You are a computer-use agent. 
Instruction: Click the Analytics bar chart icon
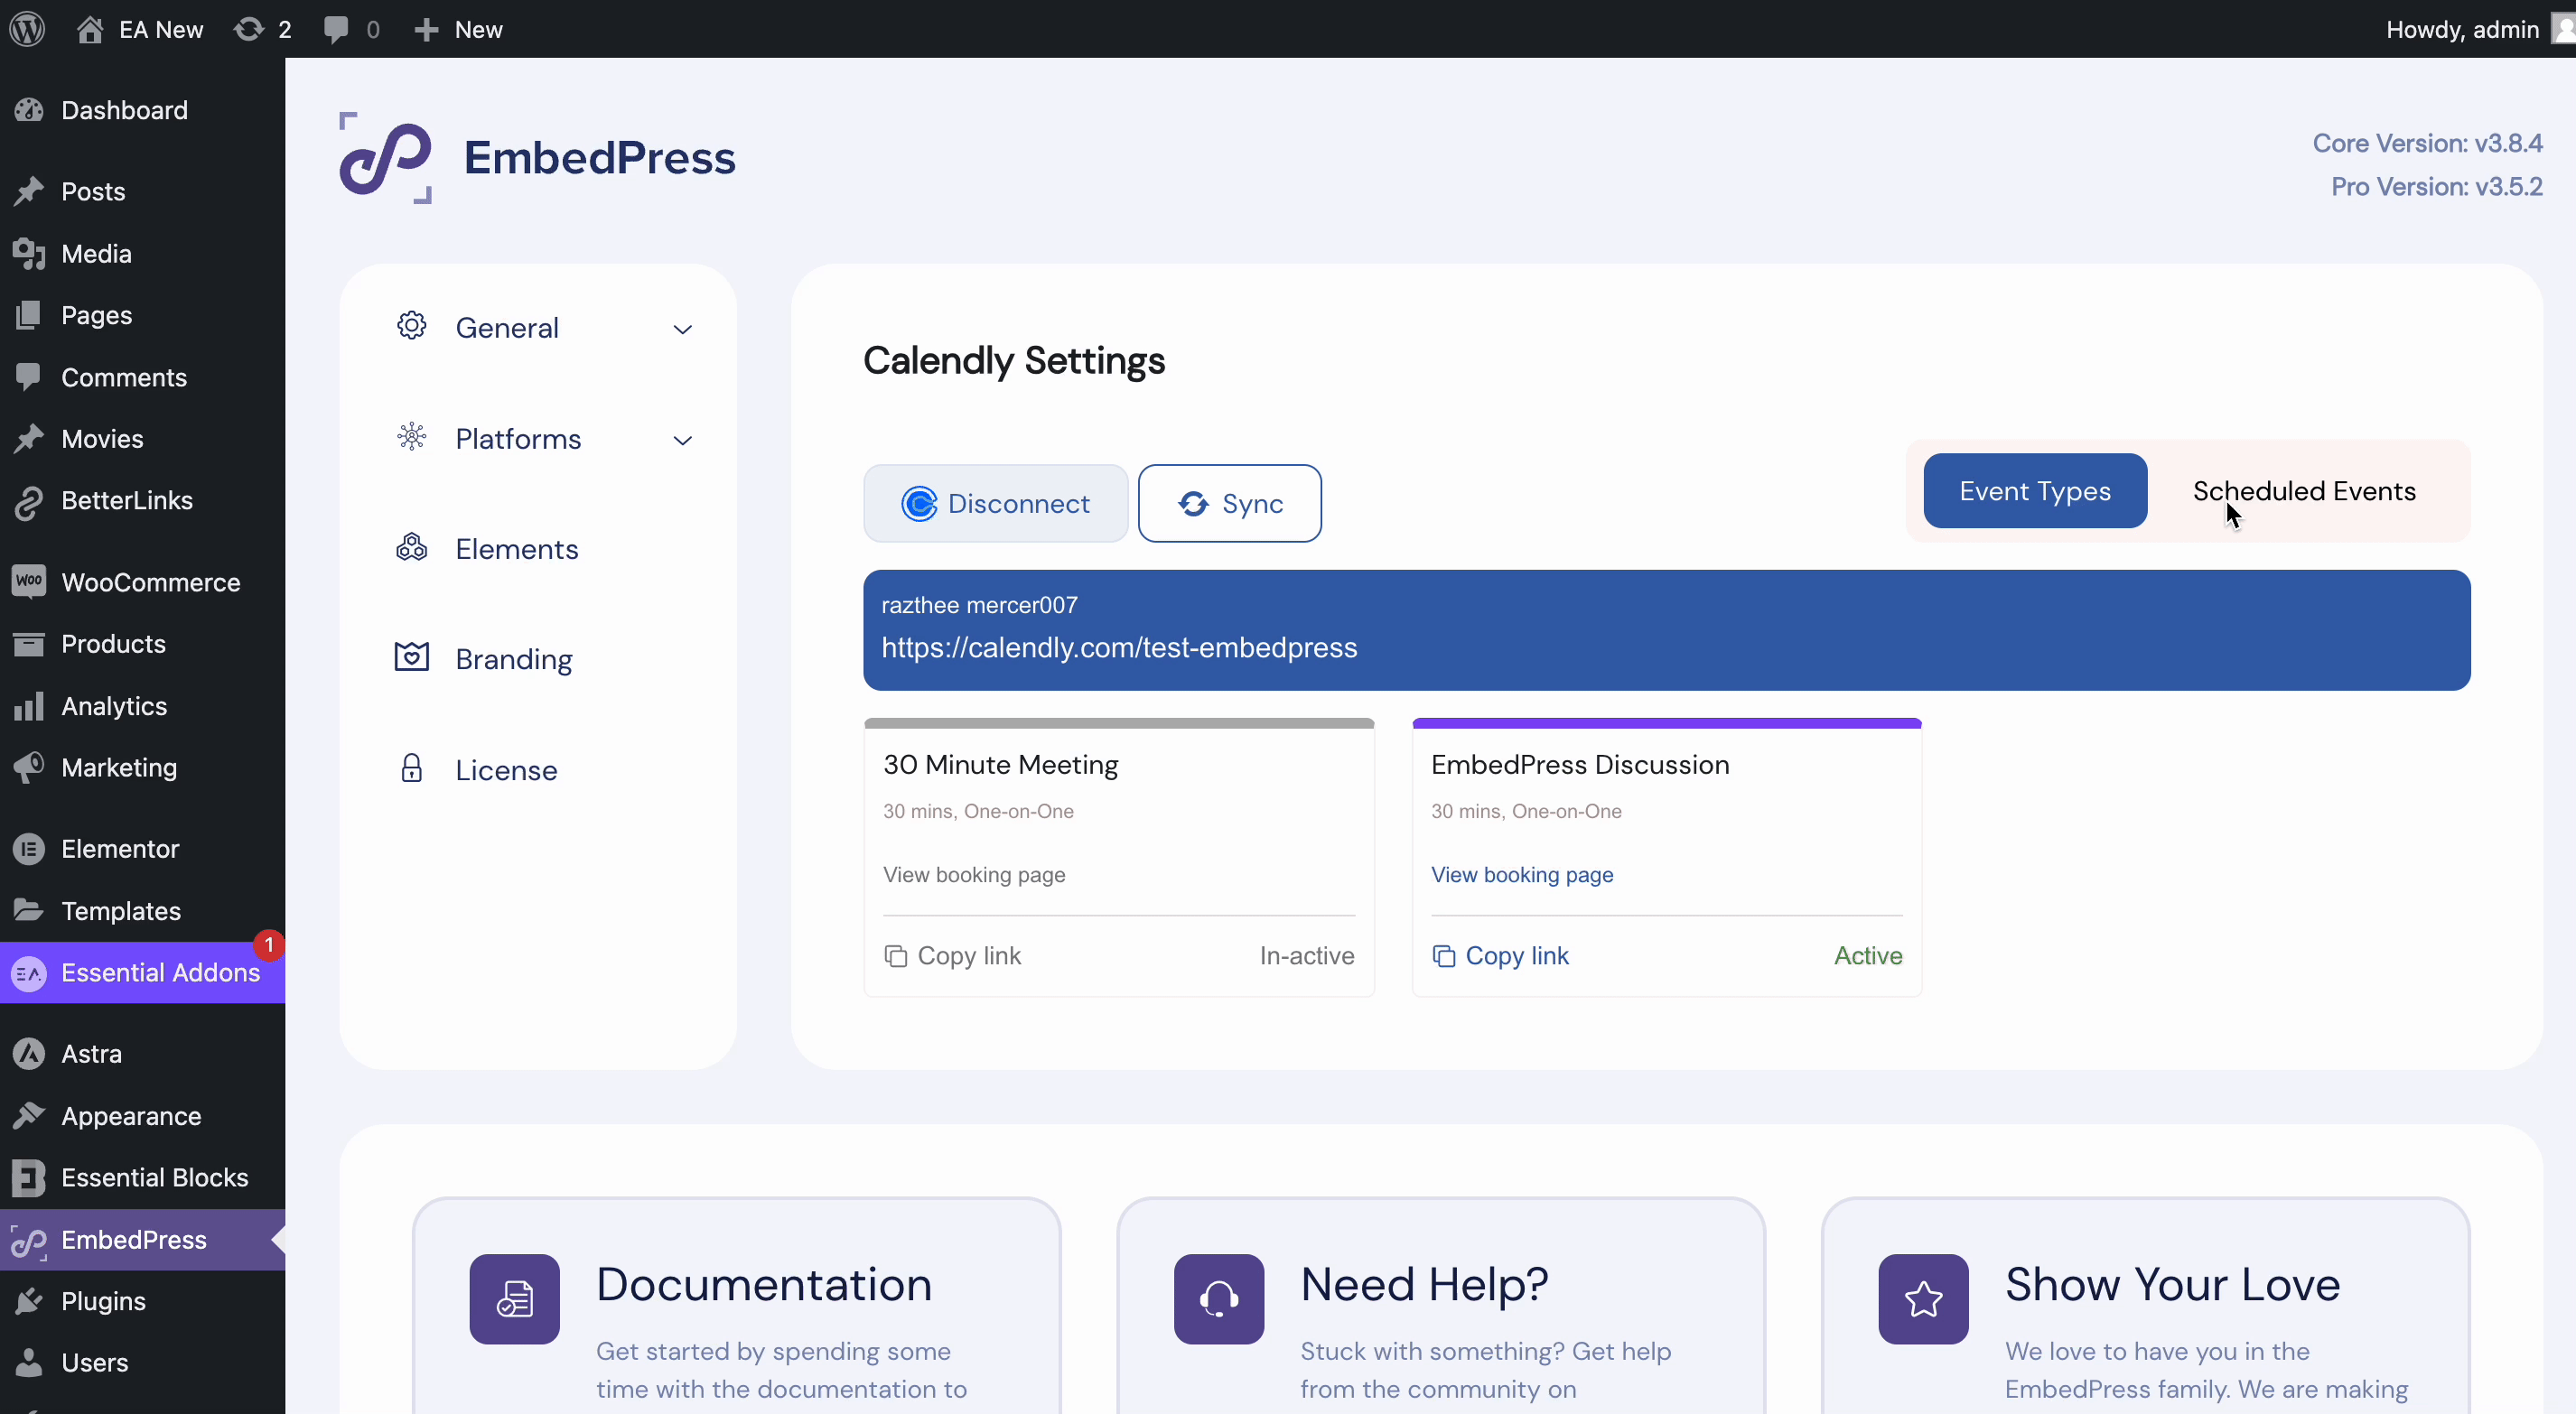coord(29,706)
